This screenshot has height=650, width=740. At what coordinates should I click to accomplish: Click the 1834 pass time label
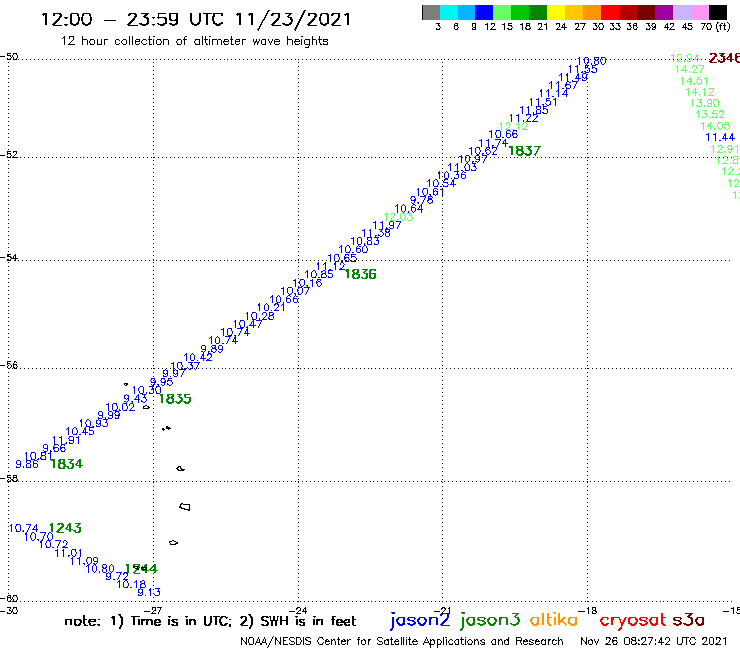(67, 464)
